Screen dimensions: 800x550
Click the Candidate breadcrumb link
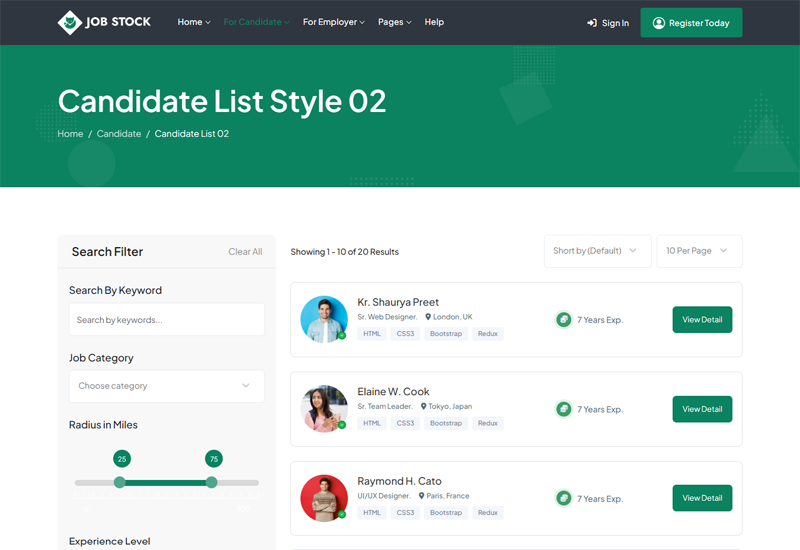[119, 134]
